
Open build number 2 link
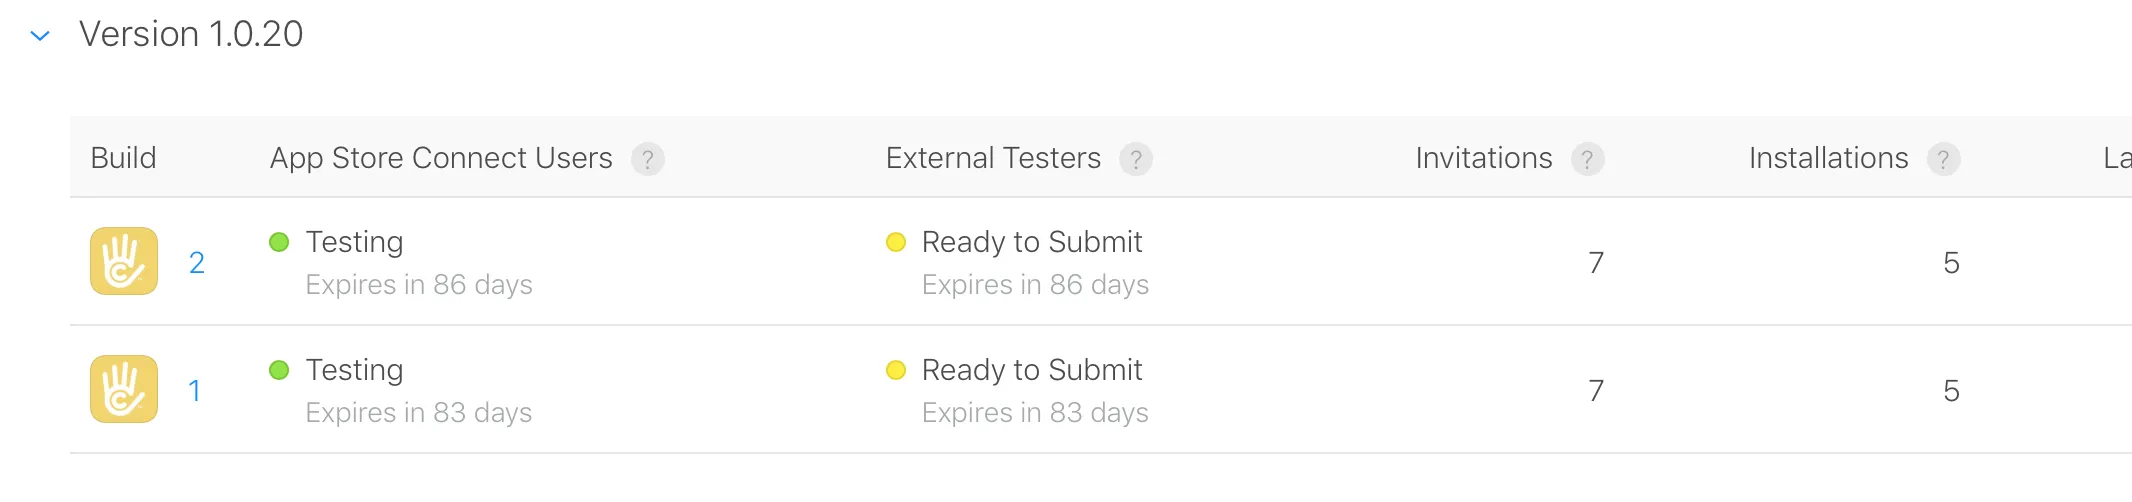(x=197, y=262)
